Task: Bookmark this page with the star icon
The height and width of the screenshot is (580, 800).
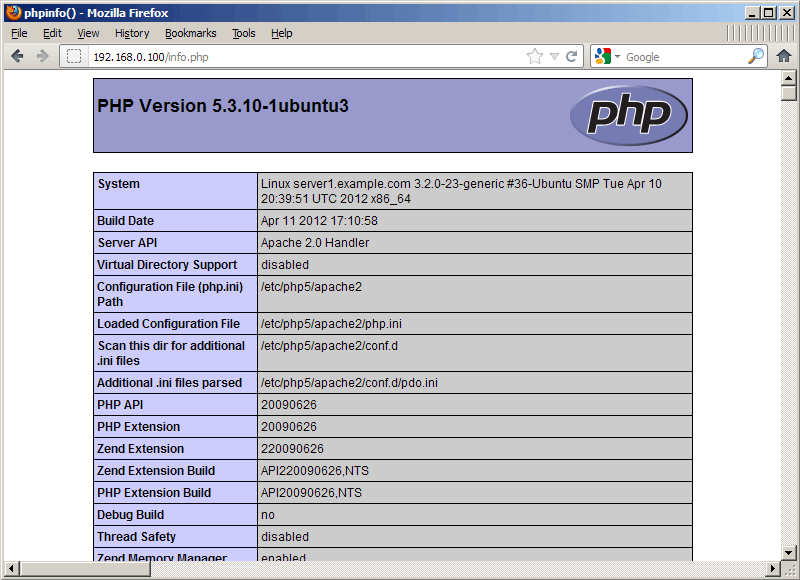Action: (535, 56)
